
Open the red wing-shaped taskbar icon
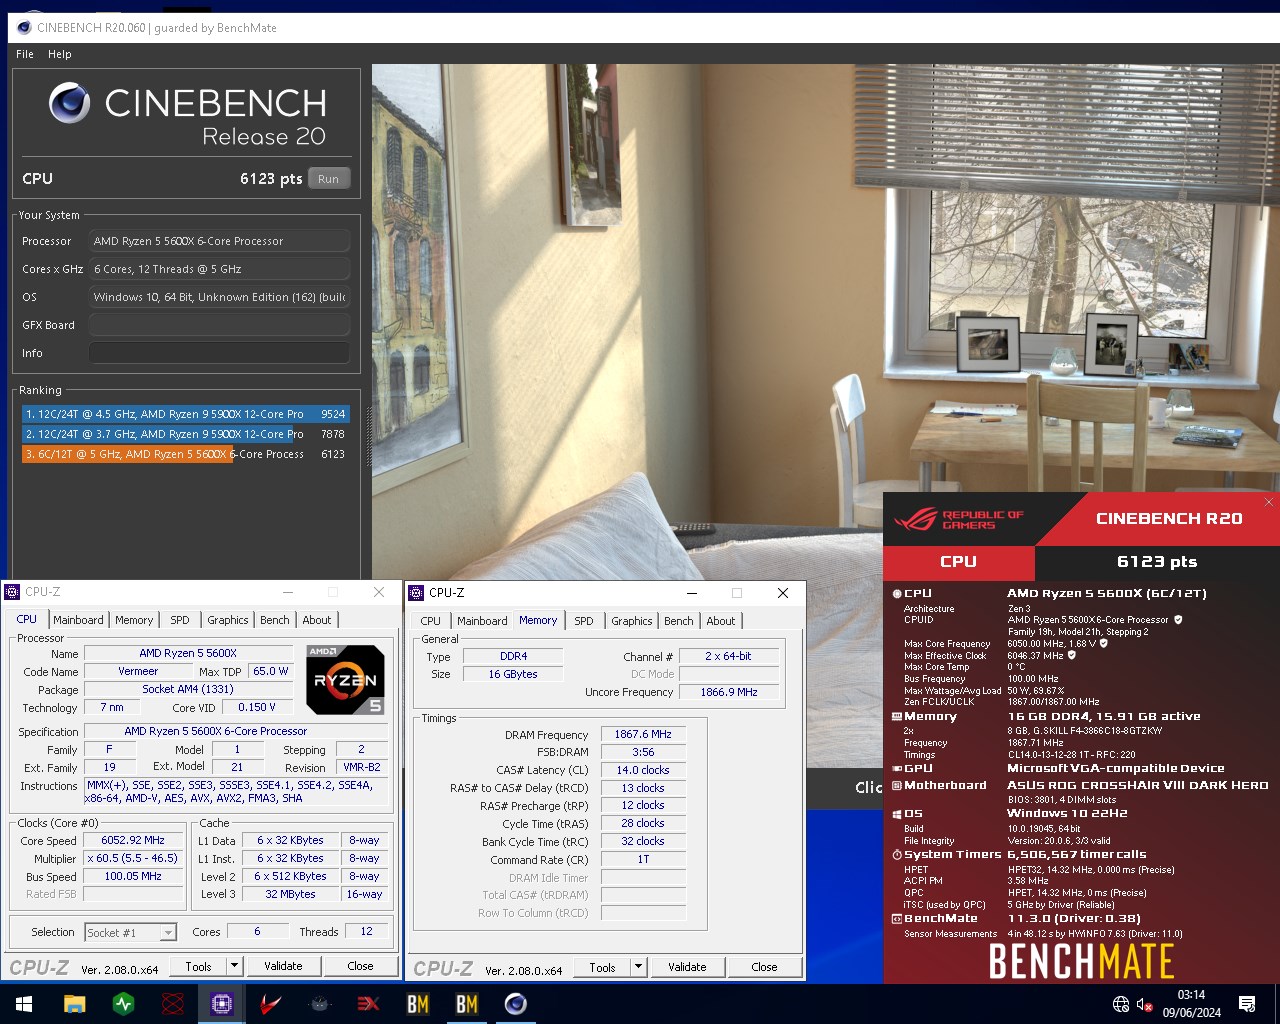point(271,1004)
